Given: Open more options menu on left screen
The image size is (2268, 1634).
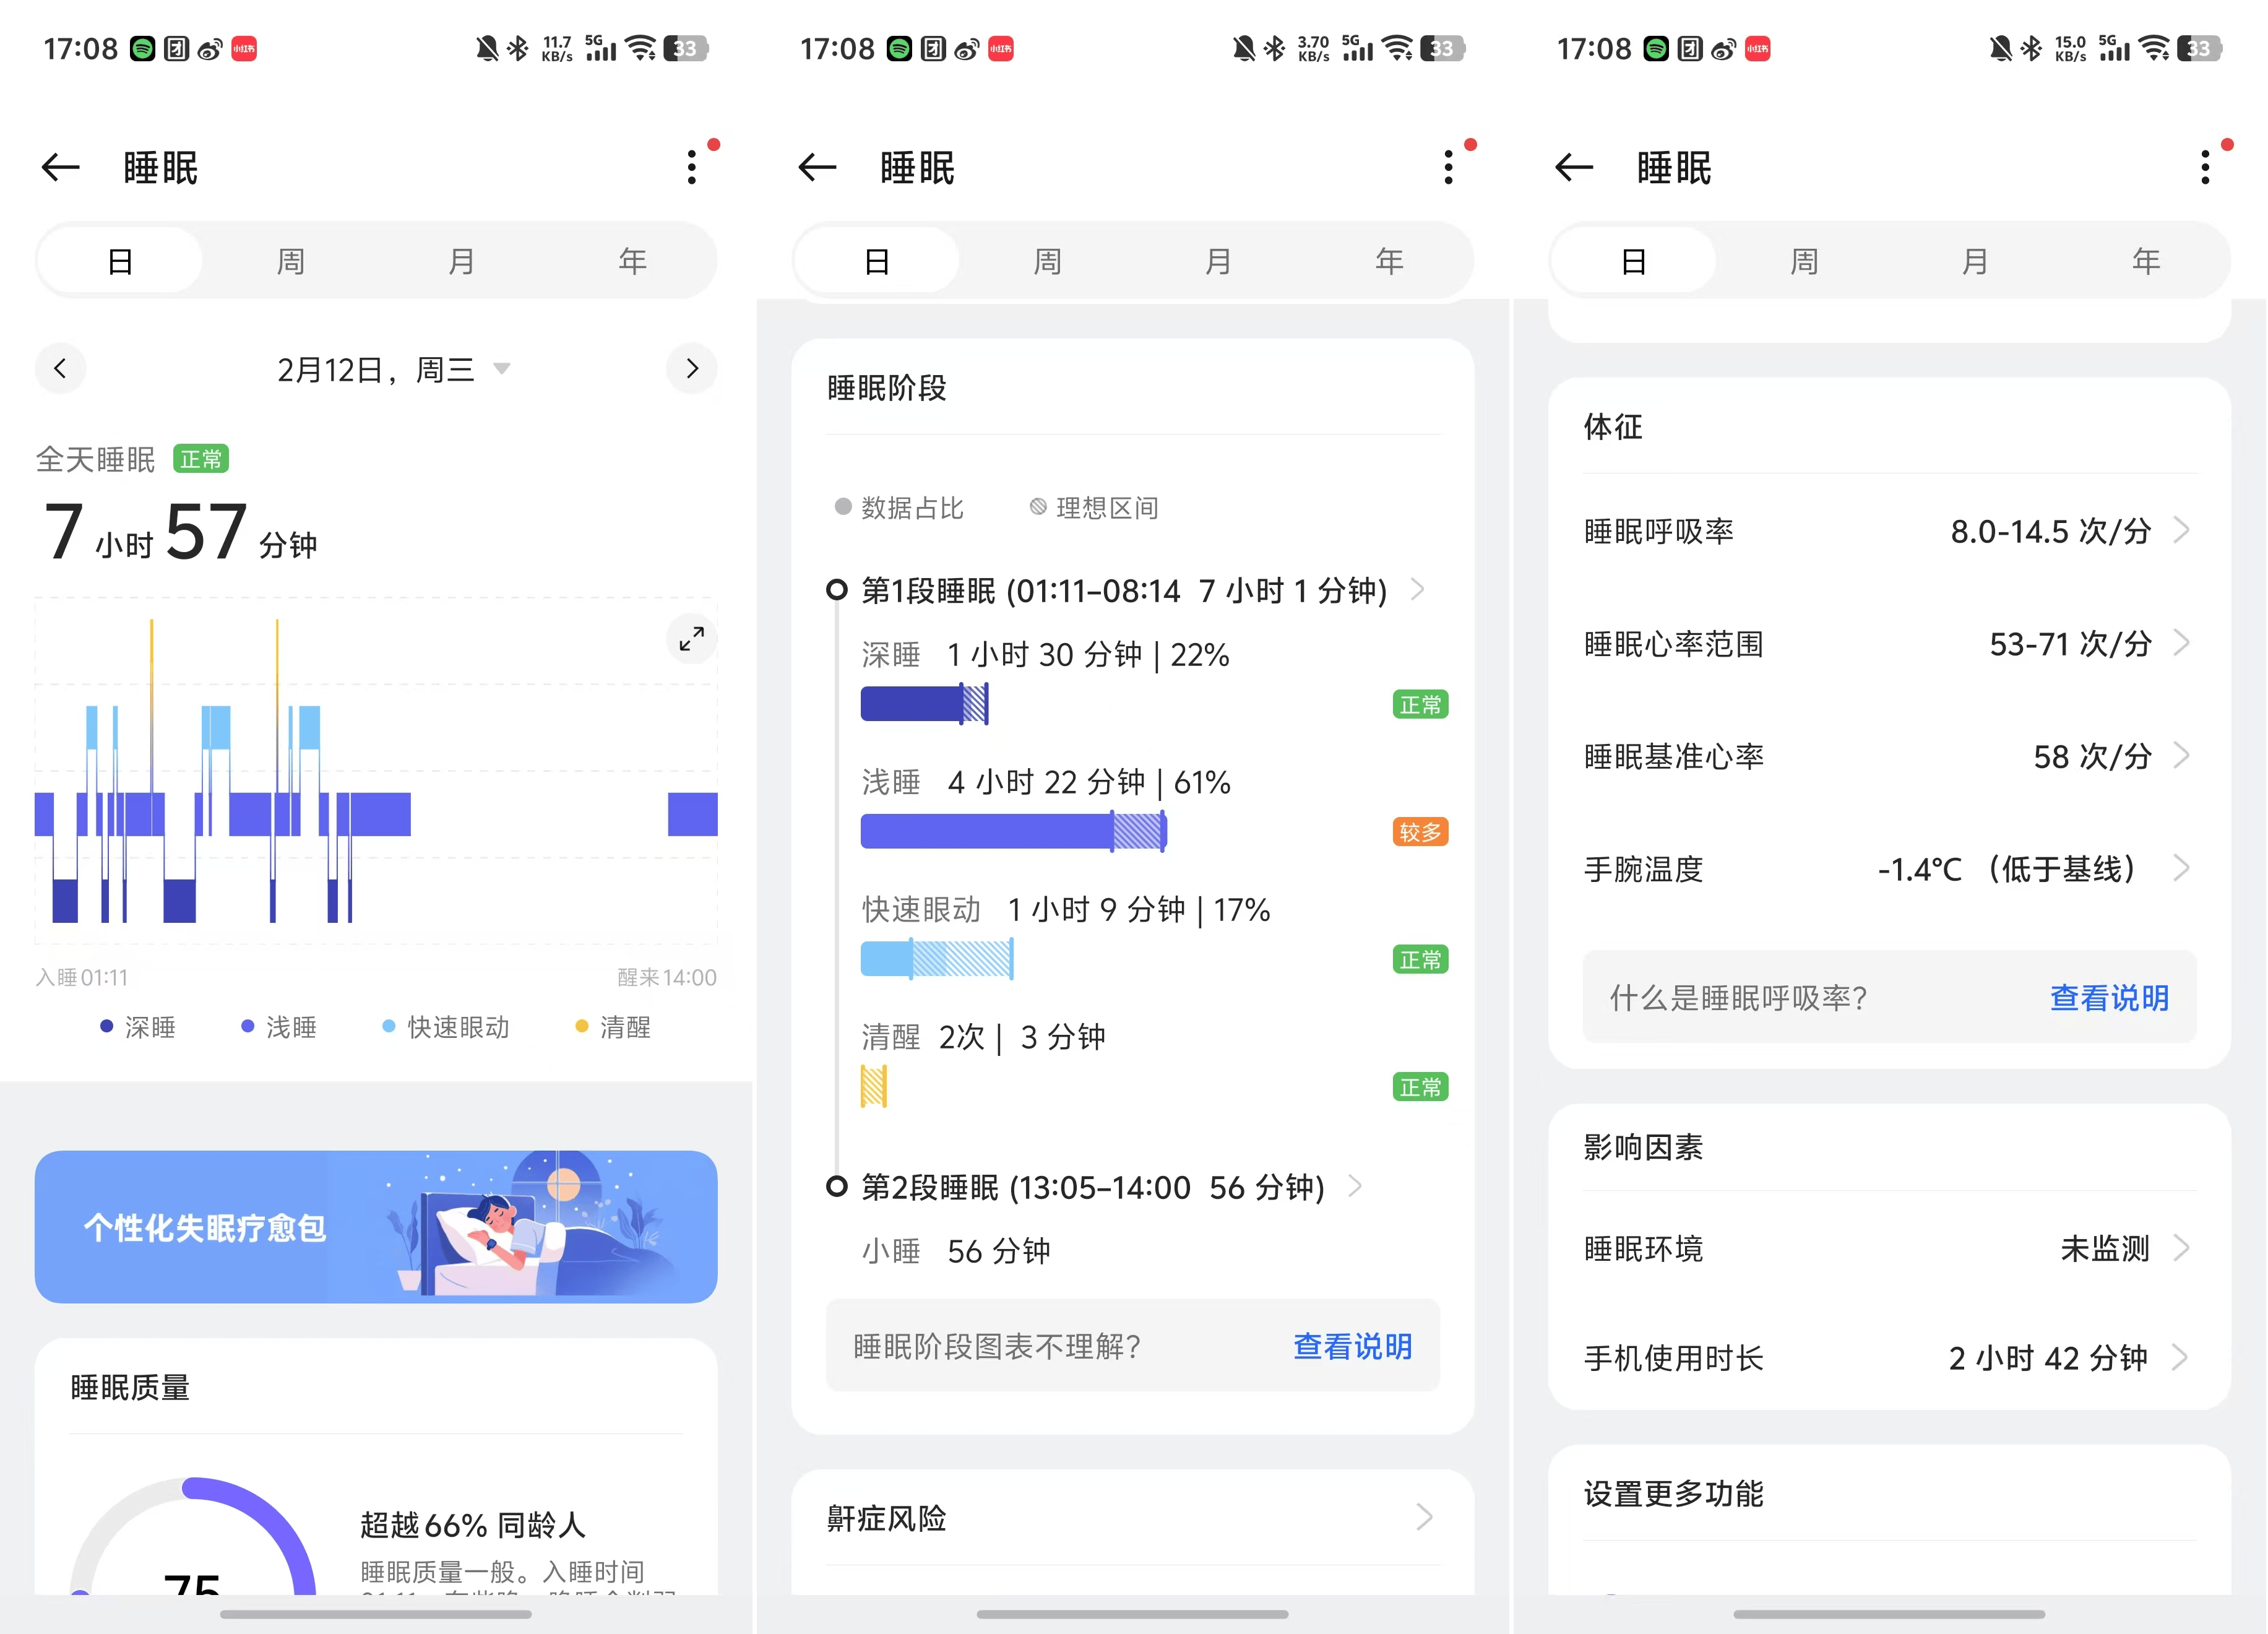Looking at the screenshot, I should pos(692,167).
